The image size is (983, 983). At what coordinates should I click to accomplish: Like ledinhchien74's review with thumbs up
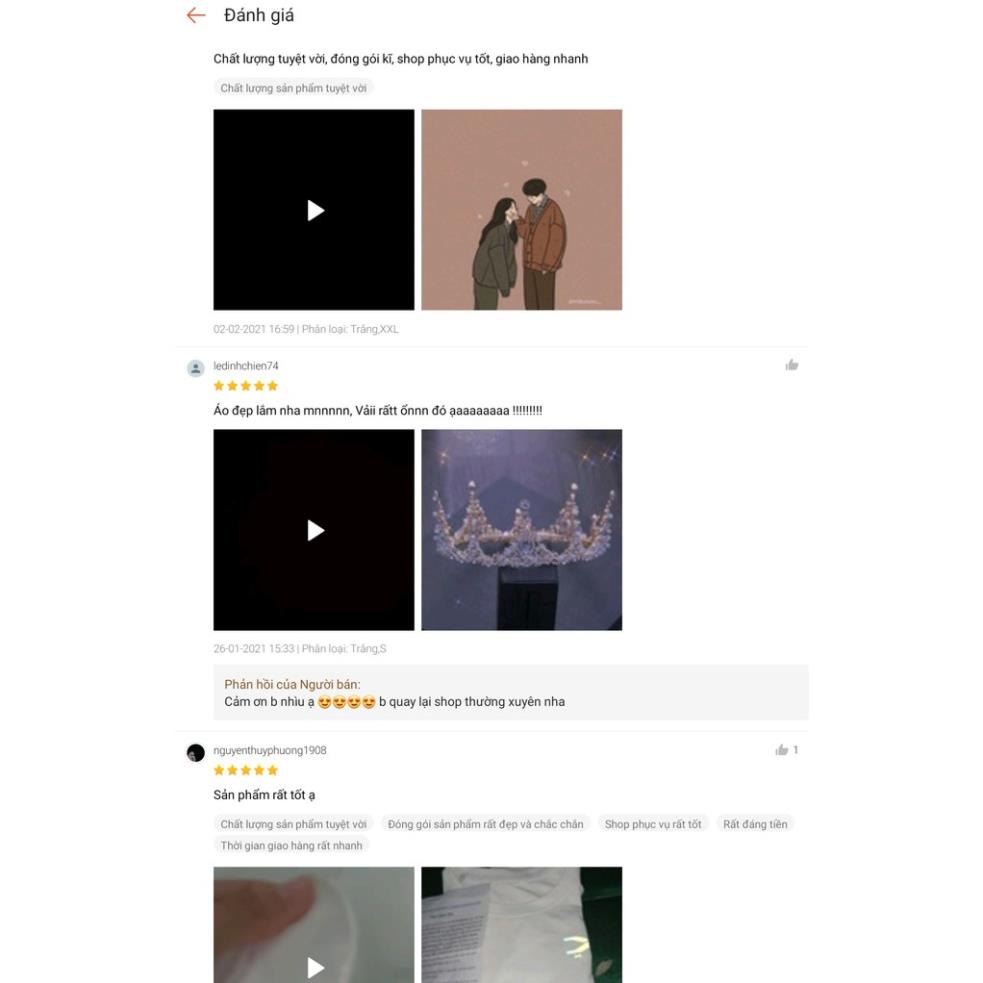[792, 365]
